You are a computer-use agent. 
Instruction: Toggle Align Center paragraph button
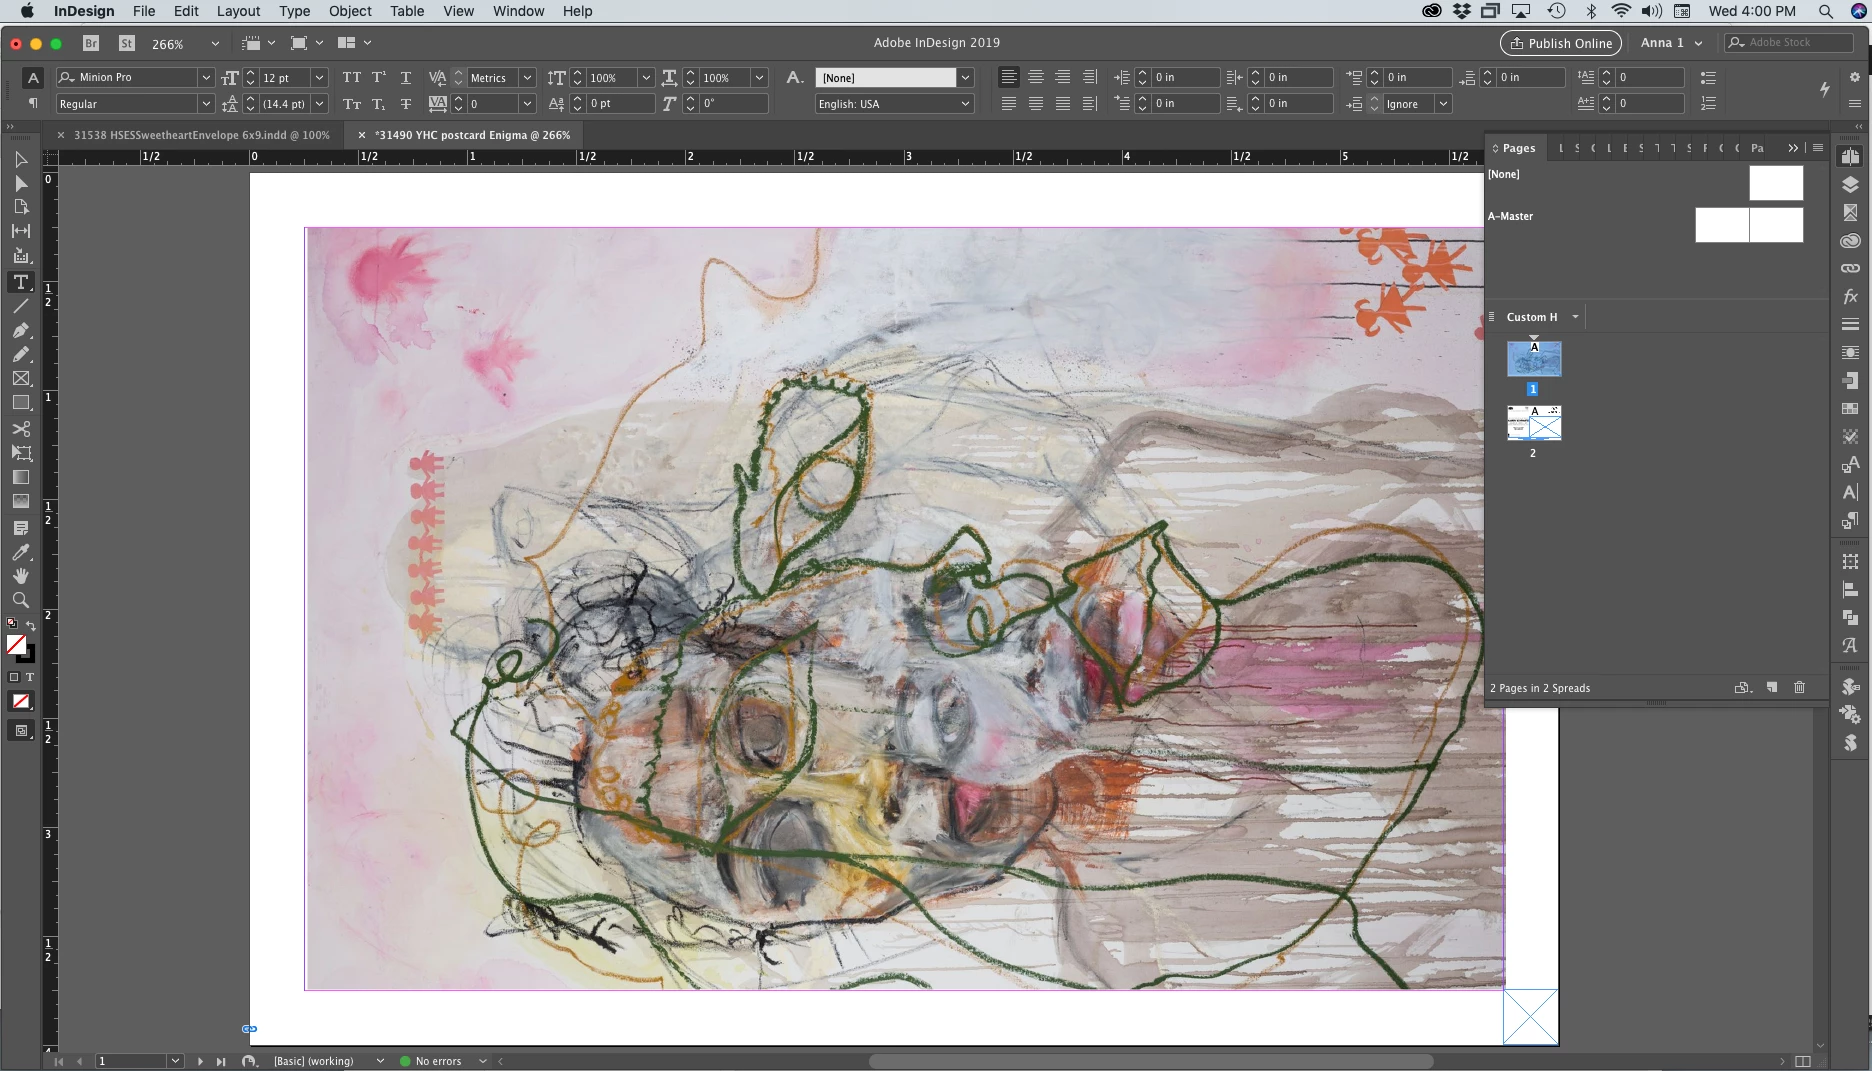click(x=1036, y=77)
